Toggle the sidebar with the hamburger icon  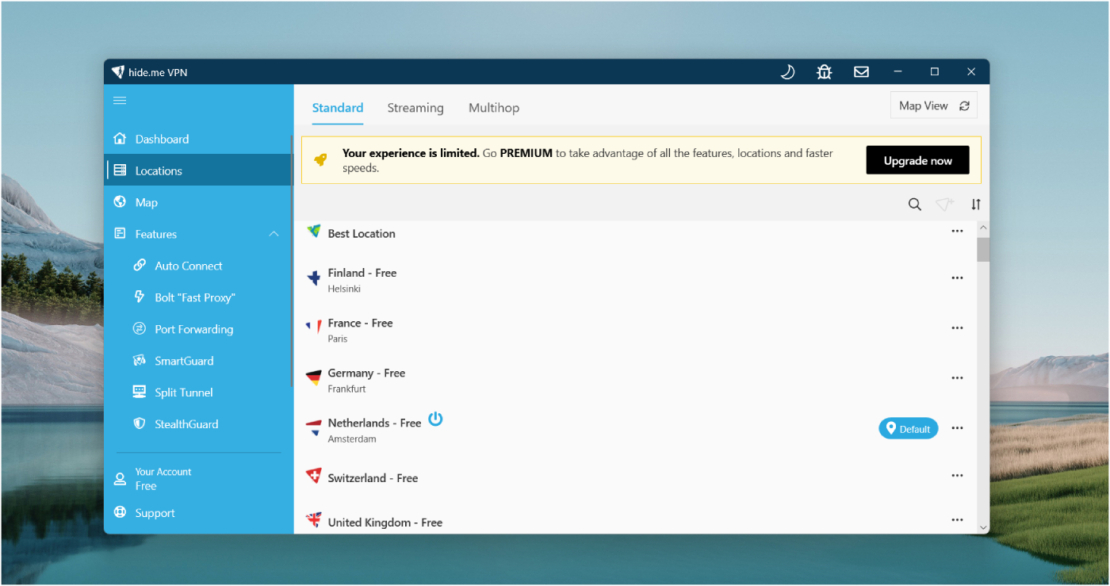pyautogui.click(x=119, y=100)
